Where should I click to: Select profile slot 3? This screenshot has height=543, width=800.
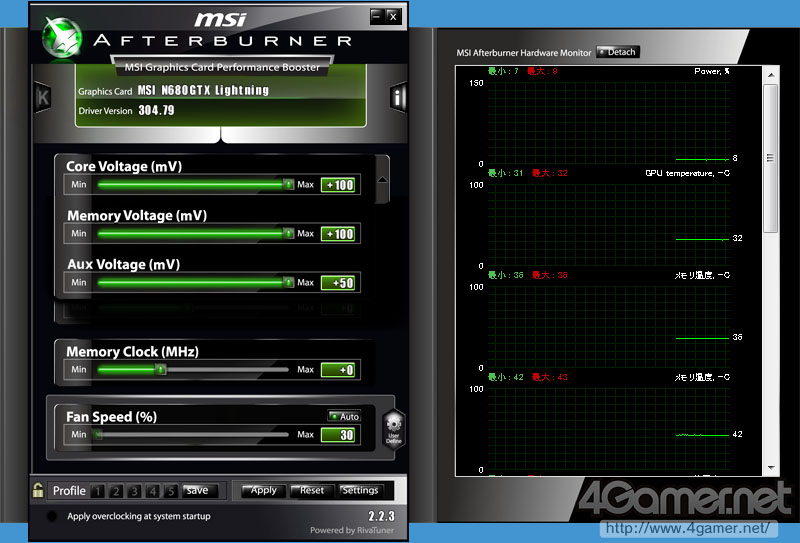(134, 491)
